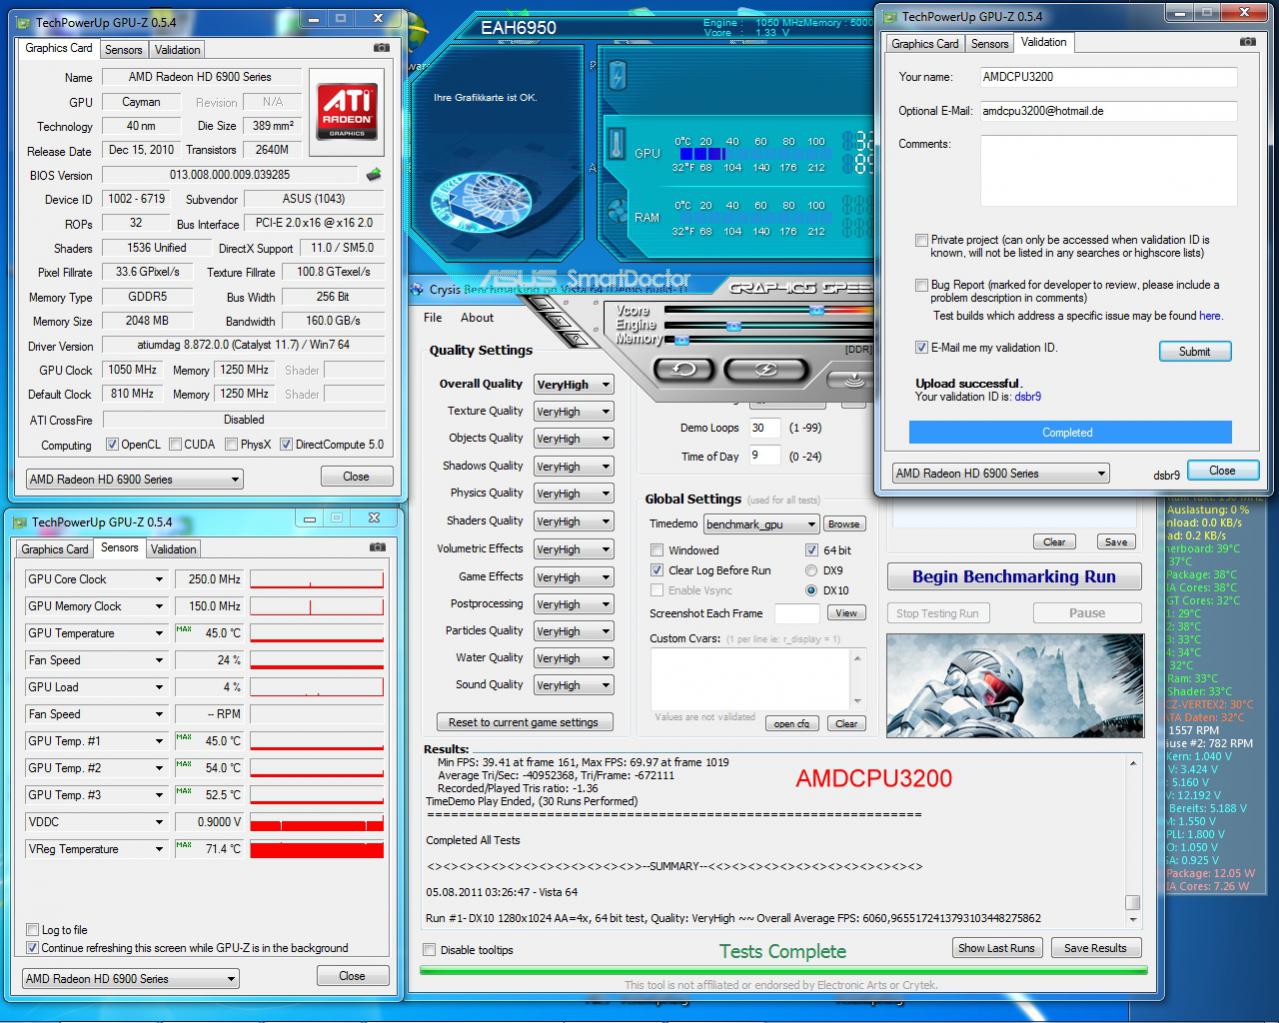This screenshot has width=1279, height=1023.
Task: Click the Submit validation button
Action: tap(1194, 351)
